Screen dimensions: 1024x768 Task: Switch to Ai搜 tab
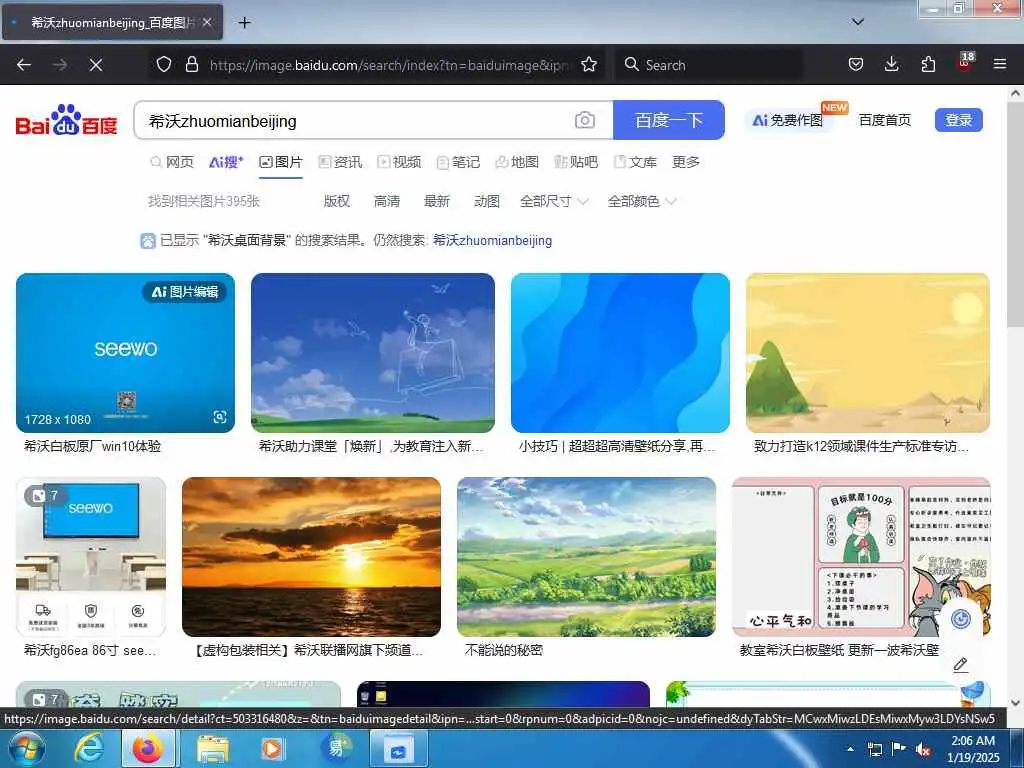pos(226,162)
